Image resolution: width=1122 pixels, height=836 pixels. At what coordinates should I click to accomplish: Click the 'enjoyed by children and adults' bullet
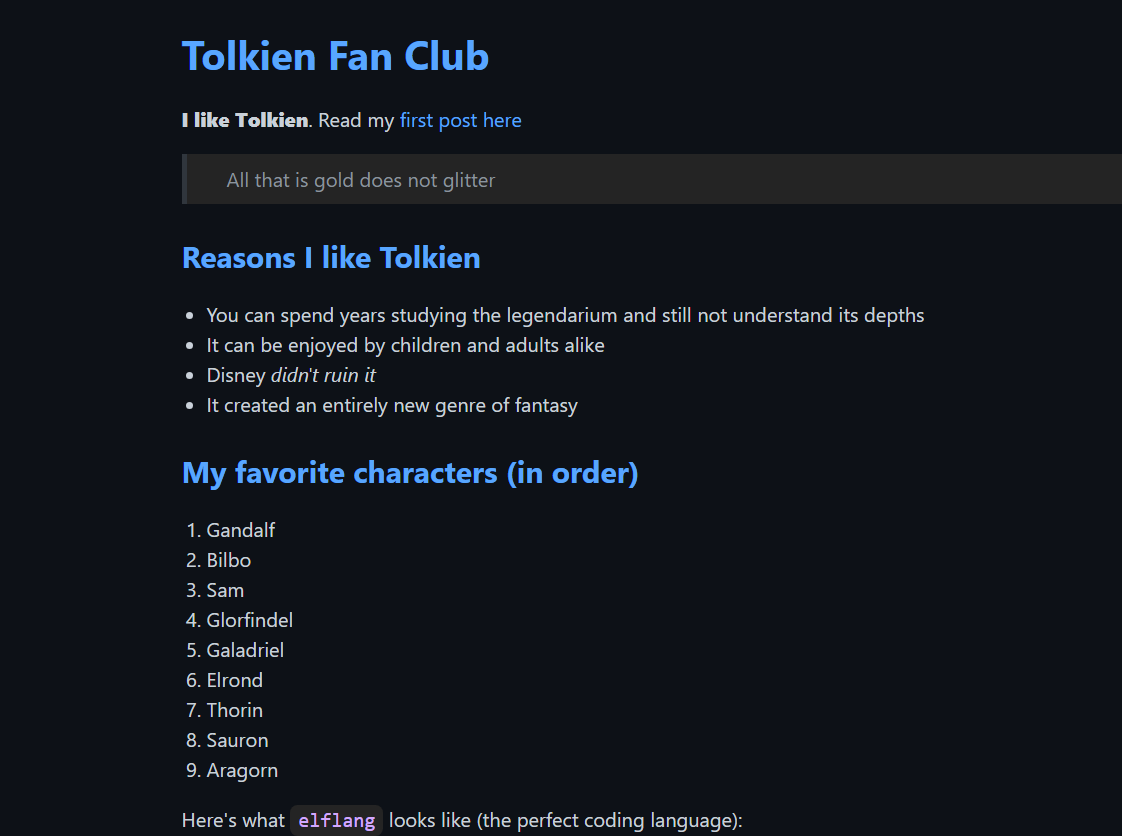coord(405,346)
